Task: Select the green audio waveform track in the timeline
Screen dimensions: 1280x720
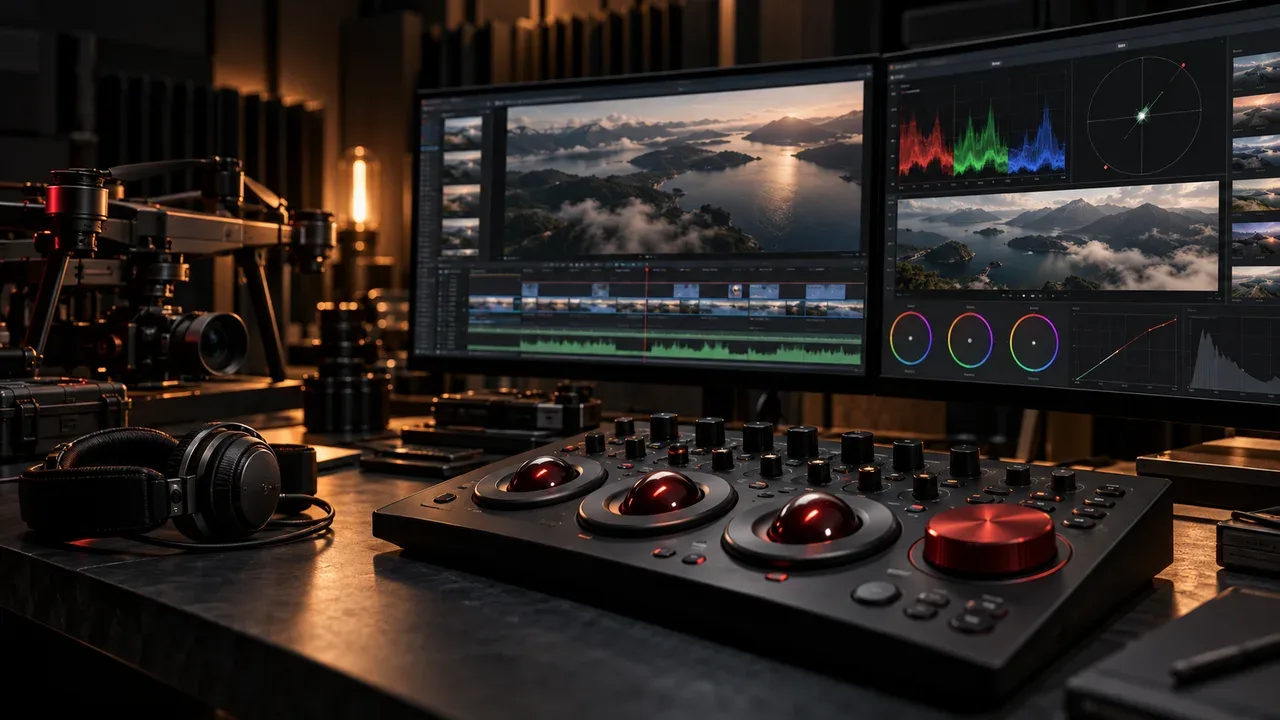Action: point(664,349)
